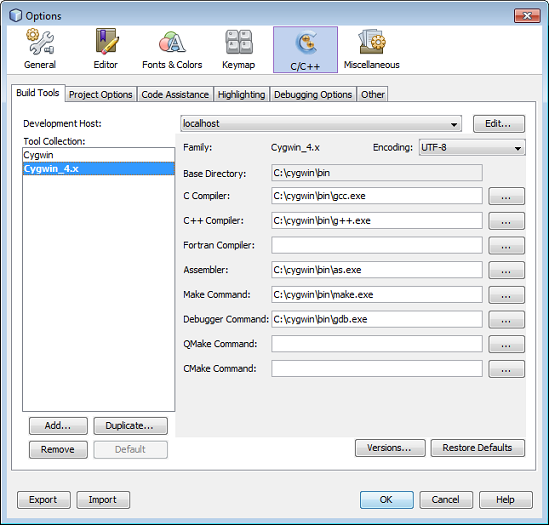Click Restore Defaults button
Screen dimensions: 549x525
(478, 448)
